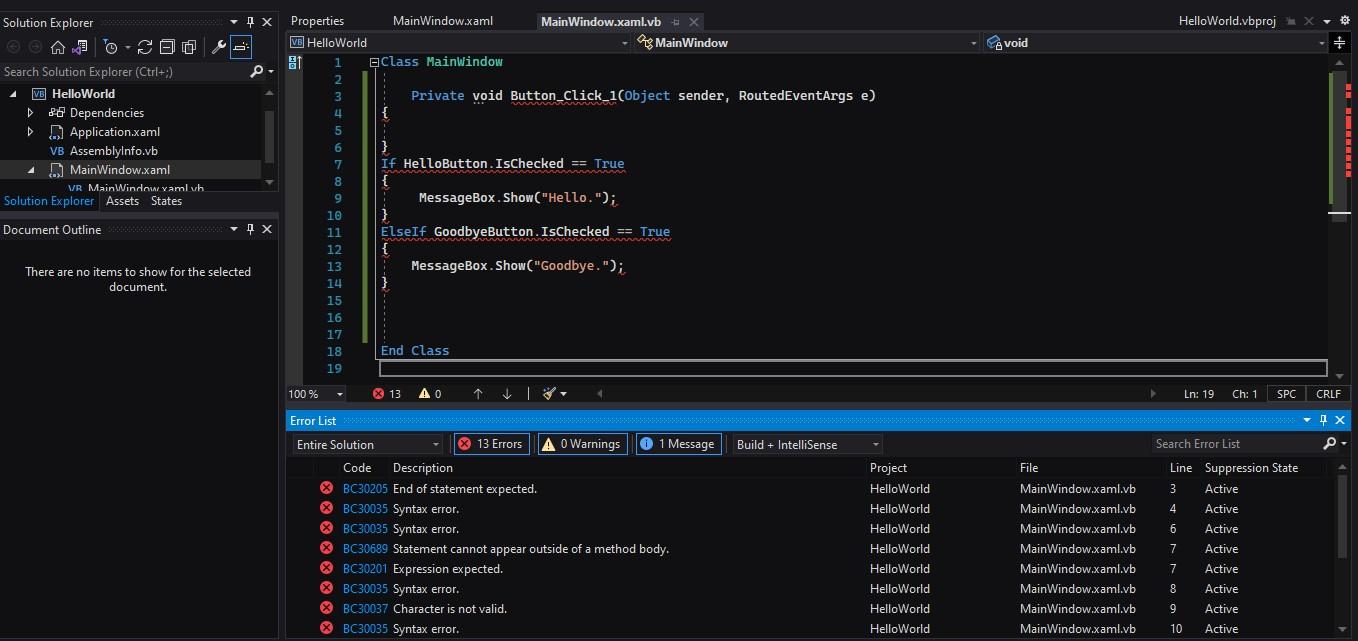Click the pin icon on the Error List panel
The width and height of the screenshot is (1358, 641).
click(x=1323, y=420)
